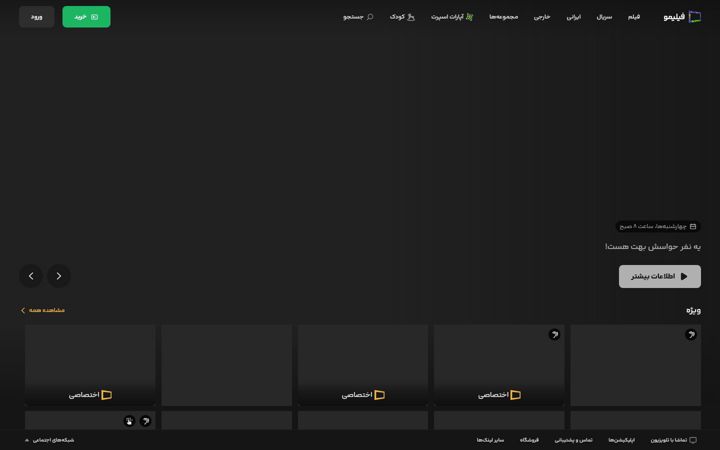Viewport: 720px width, 450px height.
Task: Expand شبکه‌های اجتماعی in the footer
Action: (x=50, y=440)
